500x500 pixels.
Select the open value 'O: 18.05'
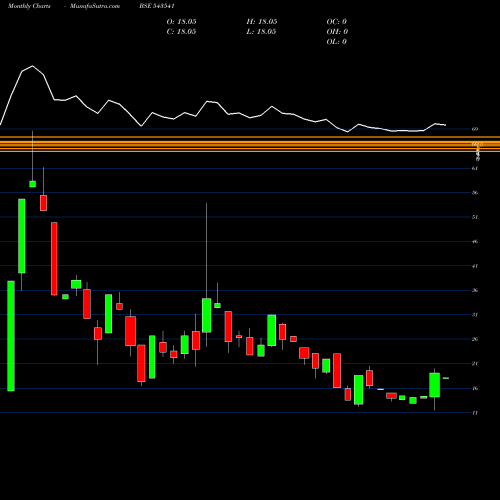(181, 22)
